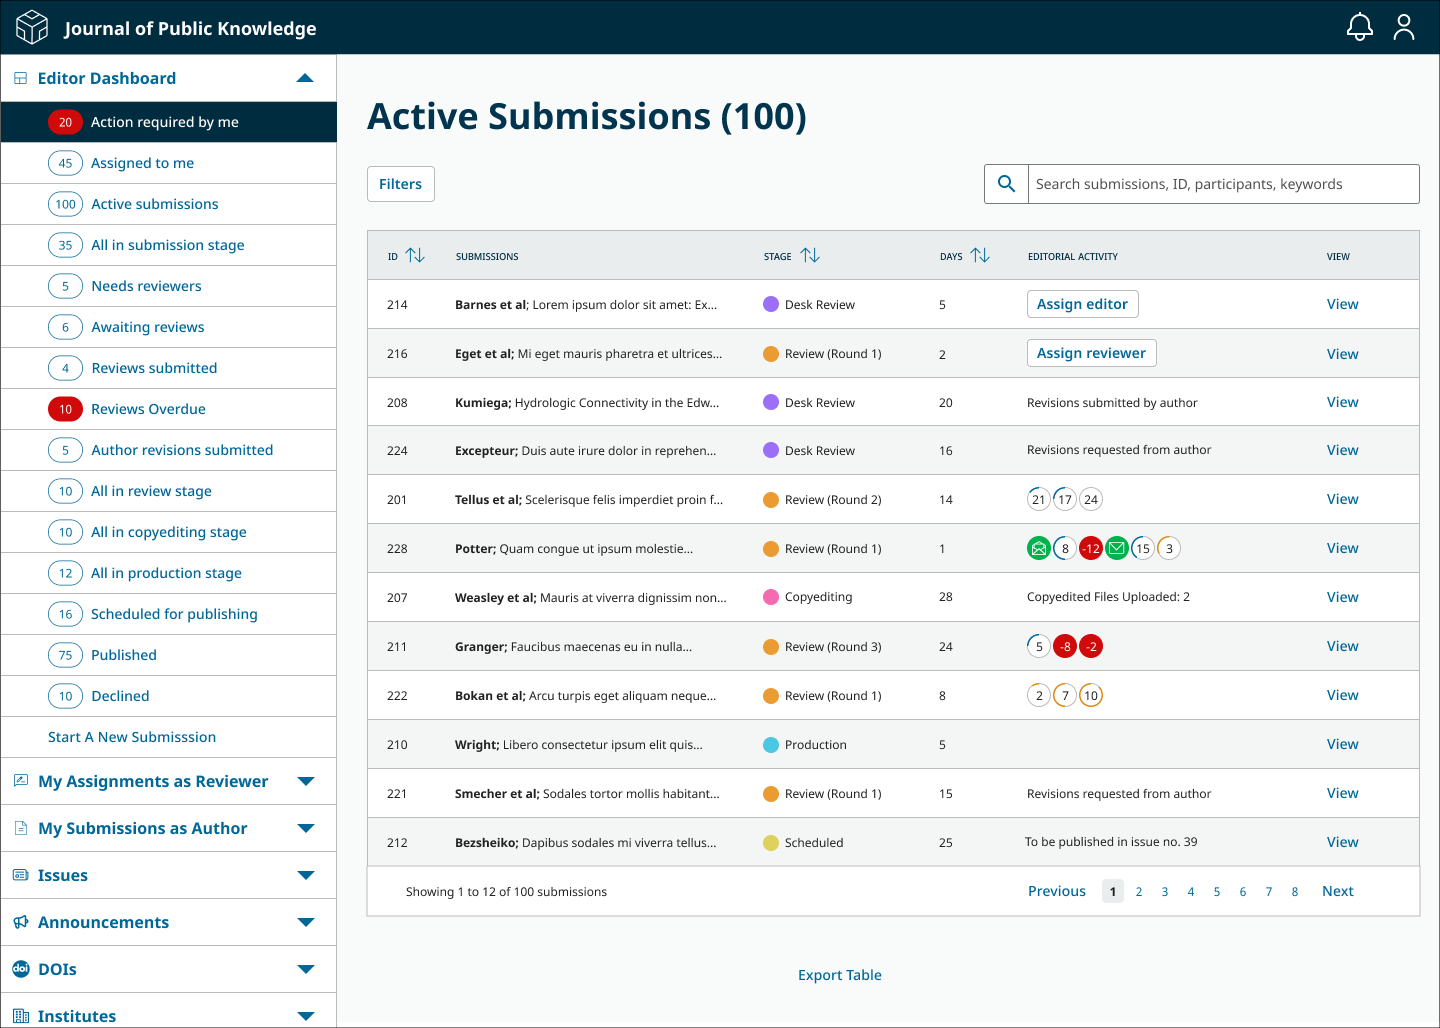Click the search magnifier icon
Viewport: 1440px width, 1028px height.
[x=1006, y=184]
